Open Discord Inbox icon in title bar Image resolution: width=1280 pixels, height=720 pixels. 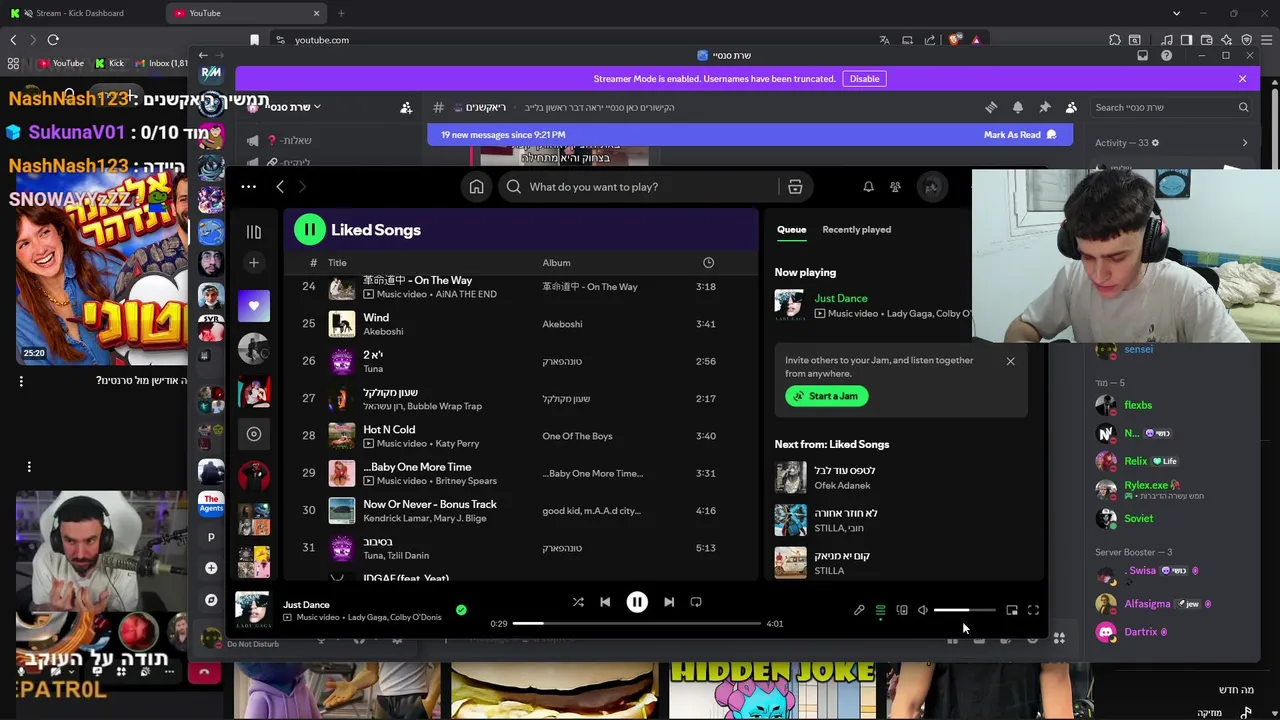tap(1142, 56)
